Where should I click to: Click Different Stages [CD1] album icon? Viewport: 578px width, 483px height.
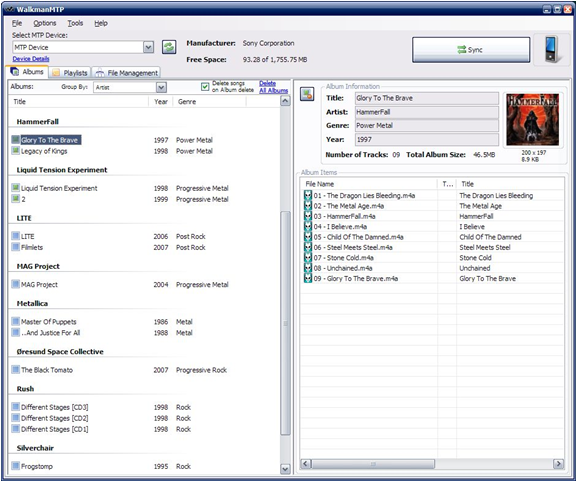(15, 429)
